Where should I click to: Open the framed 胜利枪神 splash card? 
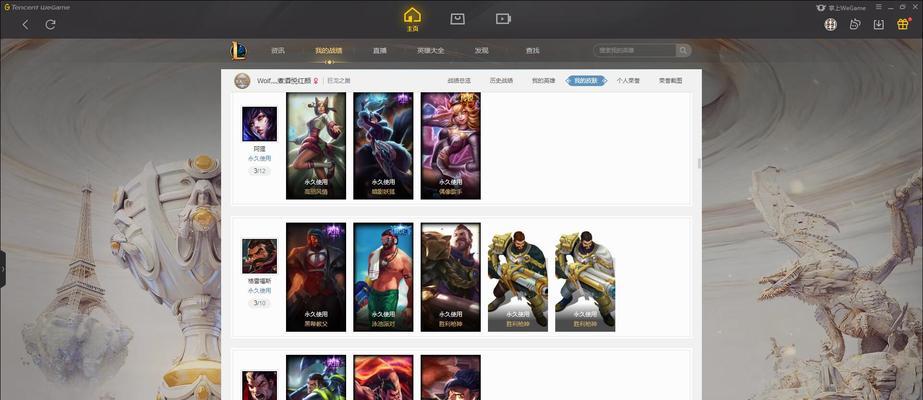point(450,277)
